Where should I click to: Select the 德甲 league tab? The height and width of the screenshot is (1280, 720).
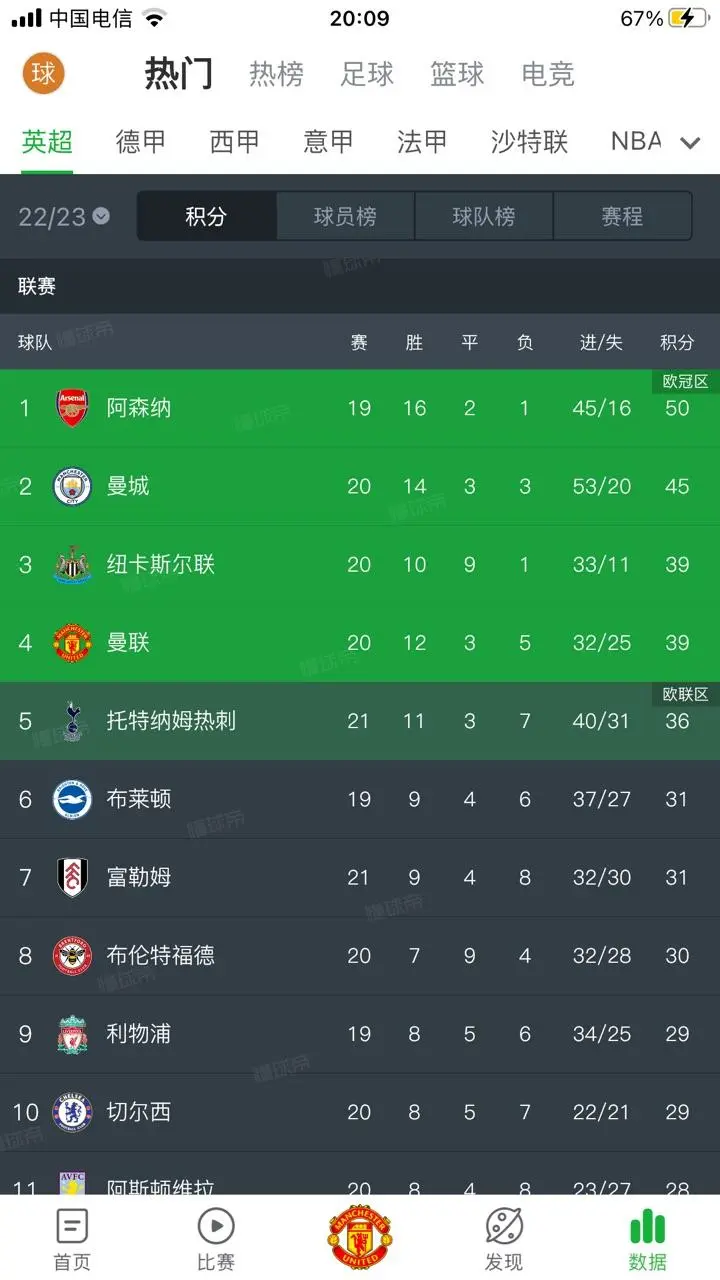(x=141, y=141)
